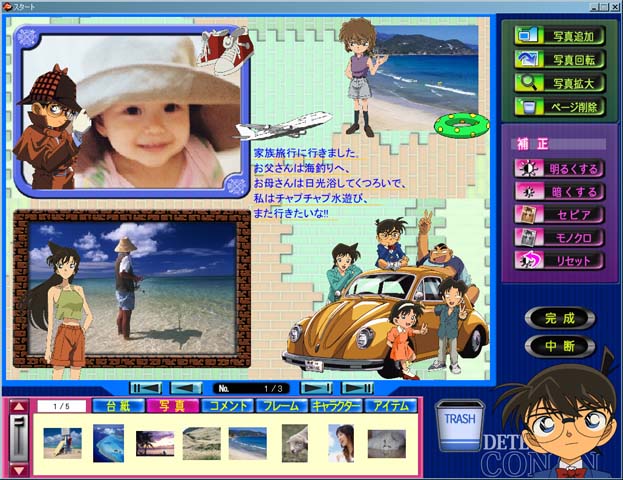The height and width of the screenshot is (480, 623).
Task: Select the gray cat thumbnail
Action: click(387, 443)
